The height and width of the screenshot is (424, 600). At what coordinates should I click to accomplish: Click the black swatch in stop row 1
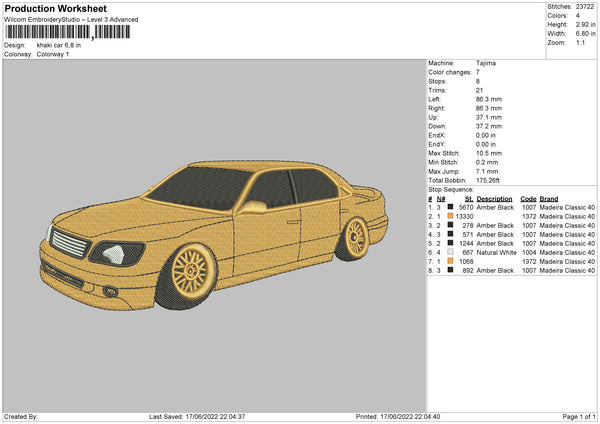point(450,207)
